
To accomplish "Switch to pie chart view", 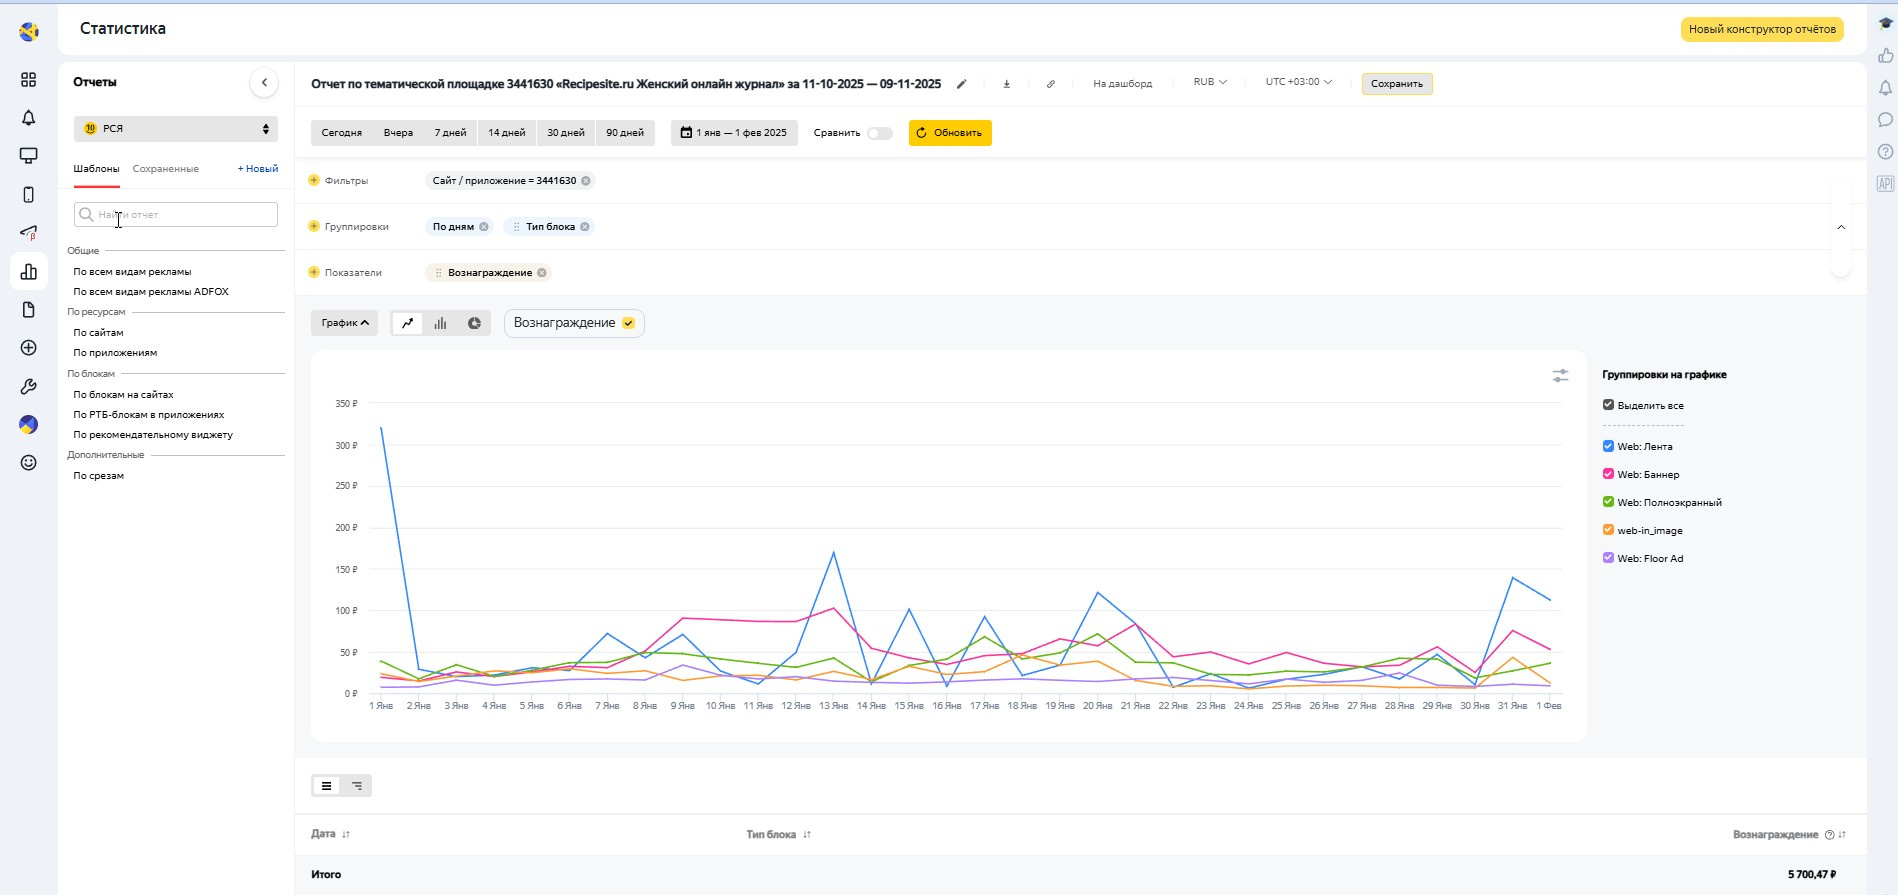I will (474, 323).
